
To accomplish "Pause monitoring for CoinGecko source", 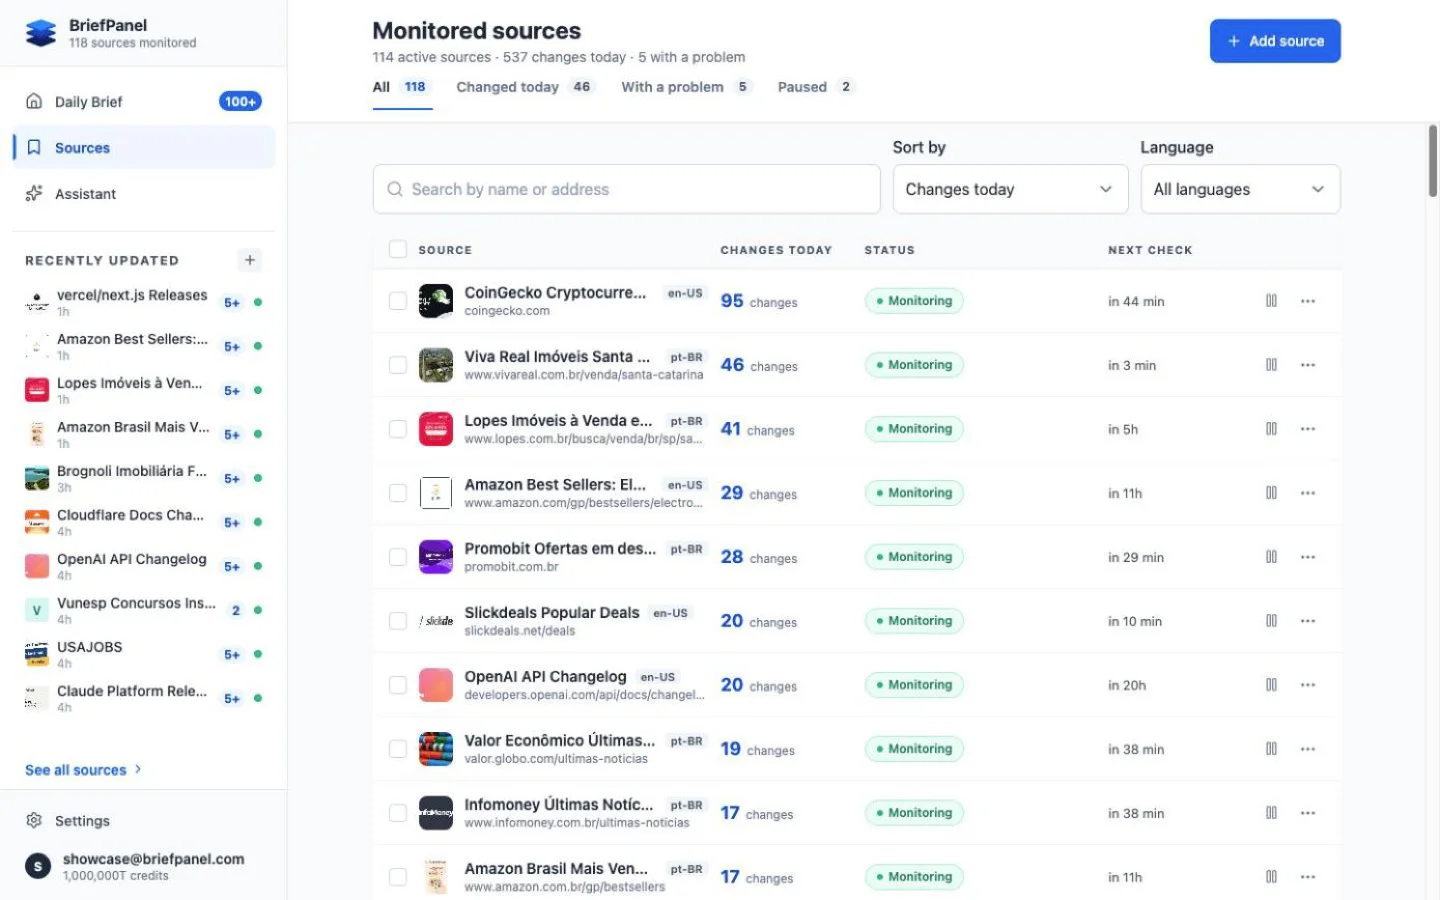I will 1271,301.
